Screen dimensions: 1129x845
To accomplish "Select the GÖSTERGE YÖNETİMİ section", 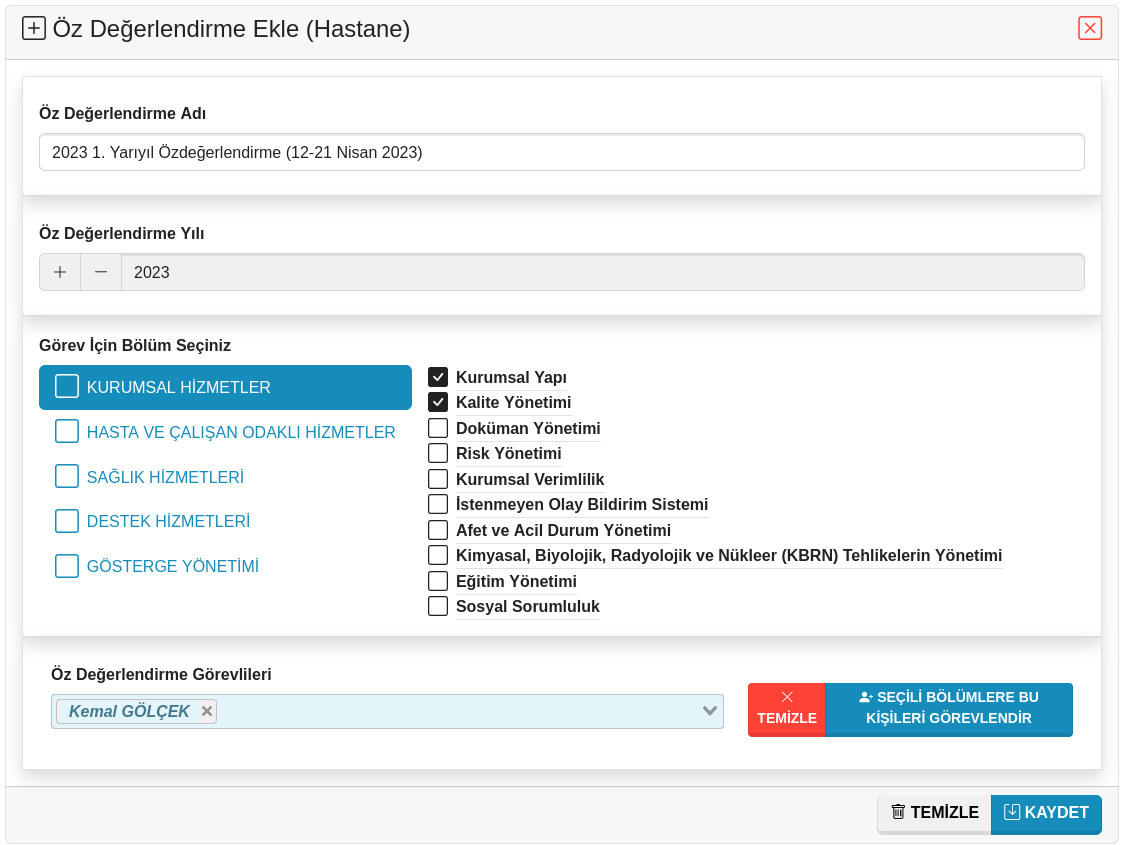I will (172, 566).
